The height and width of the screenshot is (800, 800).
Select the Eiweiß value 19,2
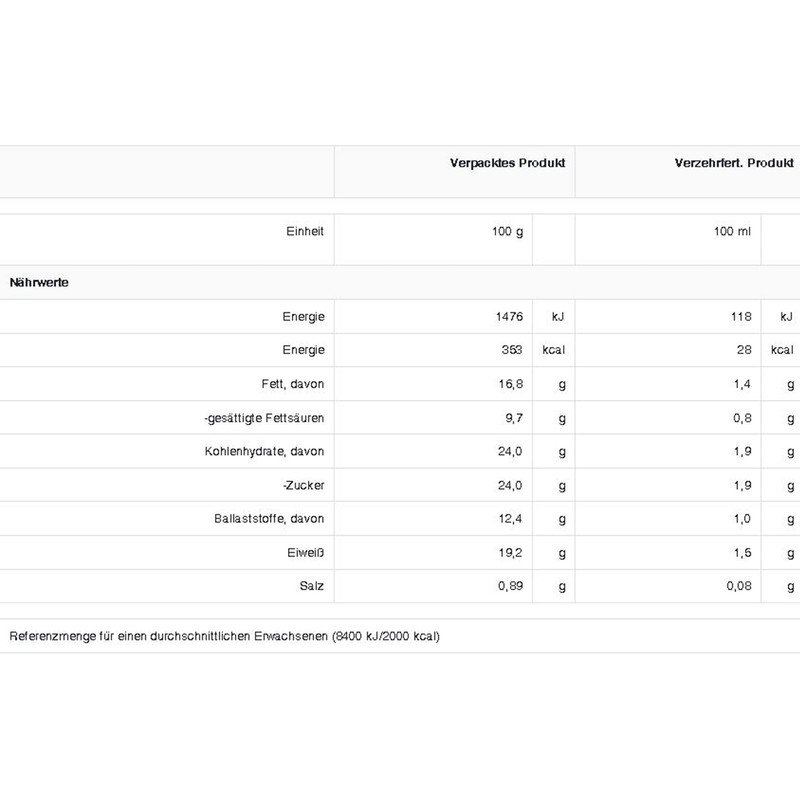[x=510, y=553]
